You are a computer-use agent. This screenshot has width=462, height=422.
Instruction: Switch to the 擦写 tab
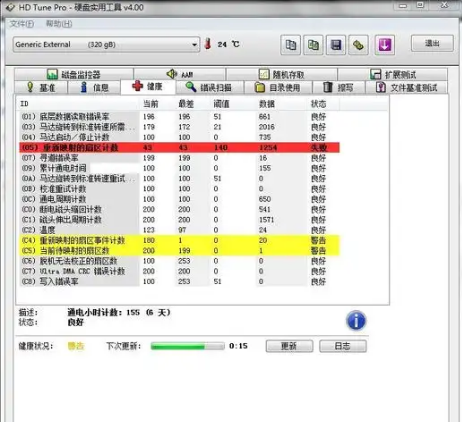point(339,87)
